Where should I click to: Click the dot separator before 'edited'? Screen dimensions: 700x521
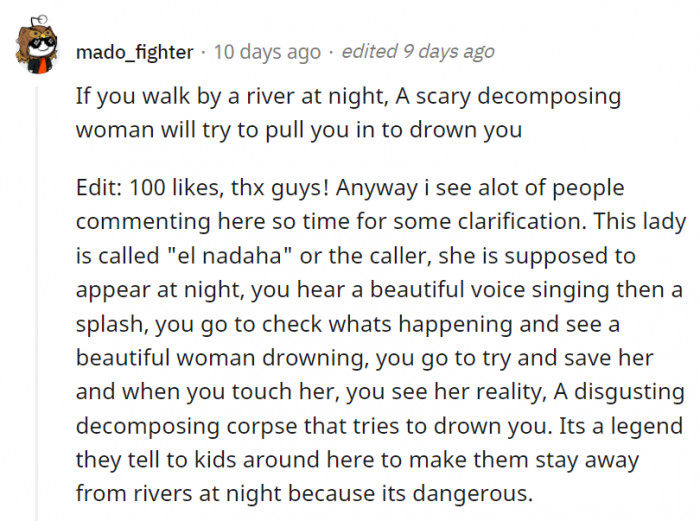tap(331, 53)
